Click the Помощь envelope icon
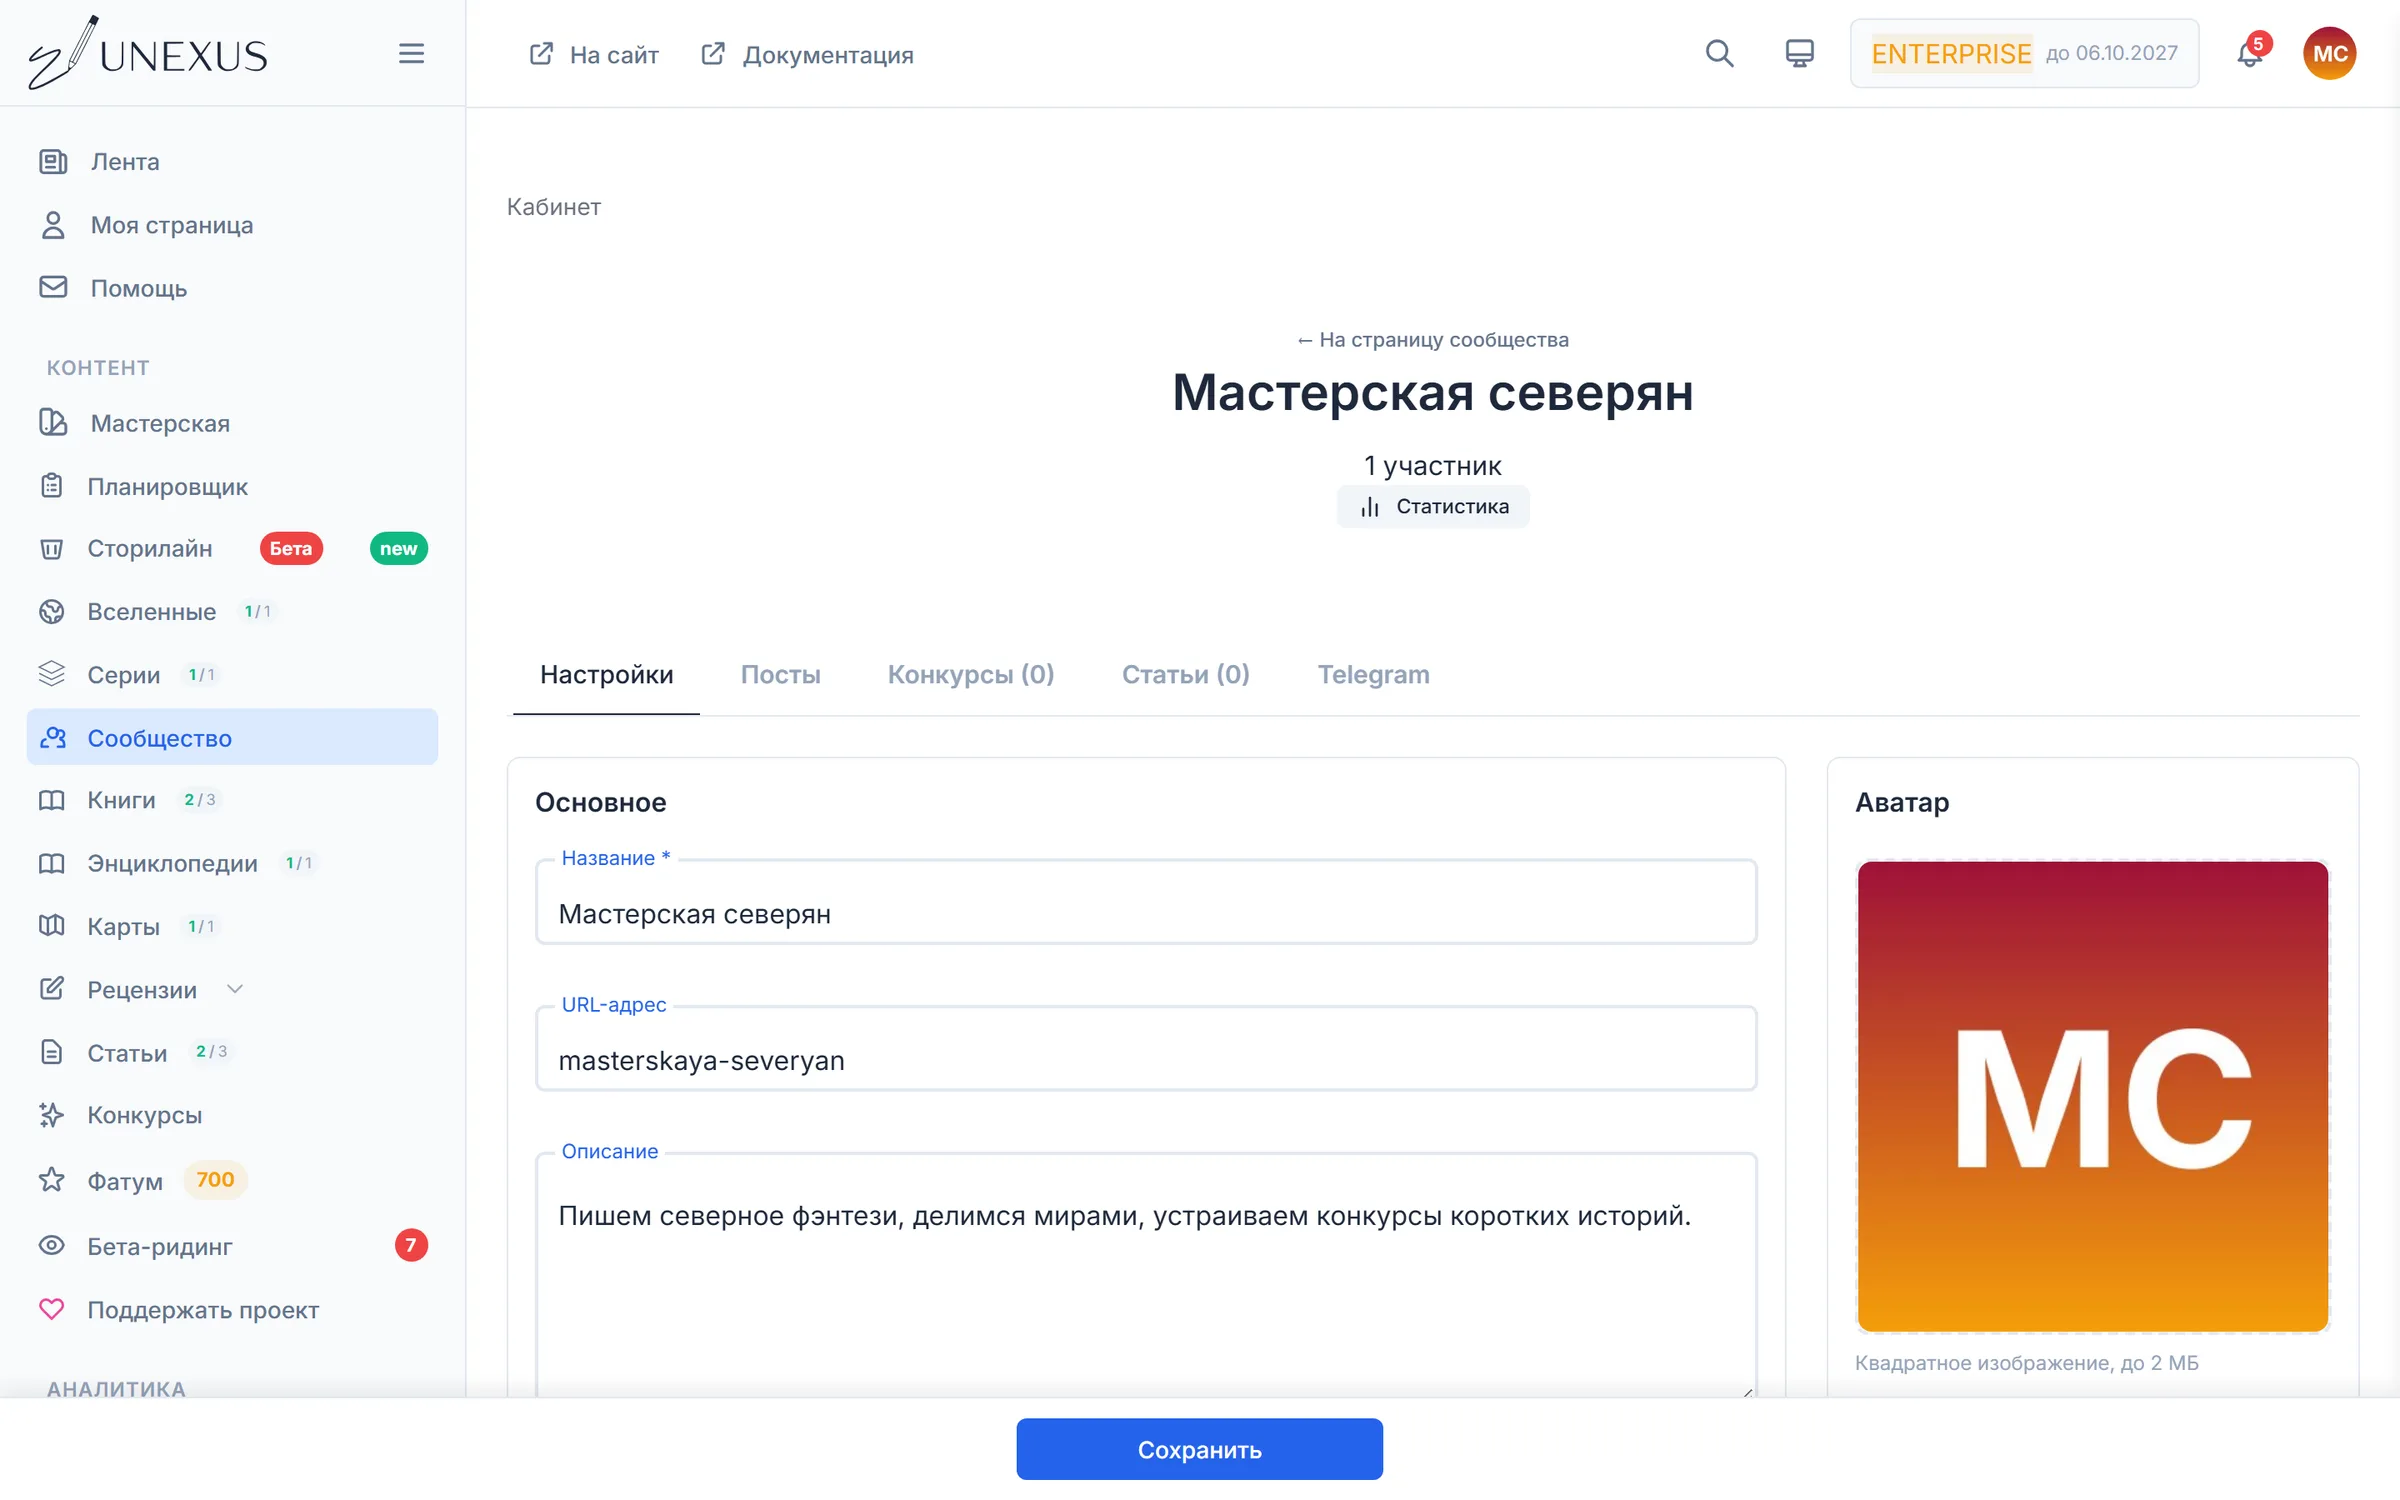 pos(53,288)
